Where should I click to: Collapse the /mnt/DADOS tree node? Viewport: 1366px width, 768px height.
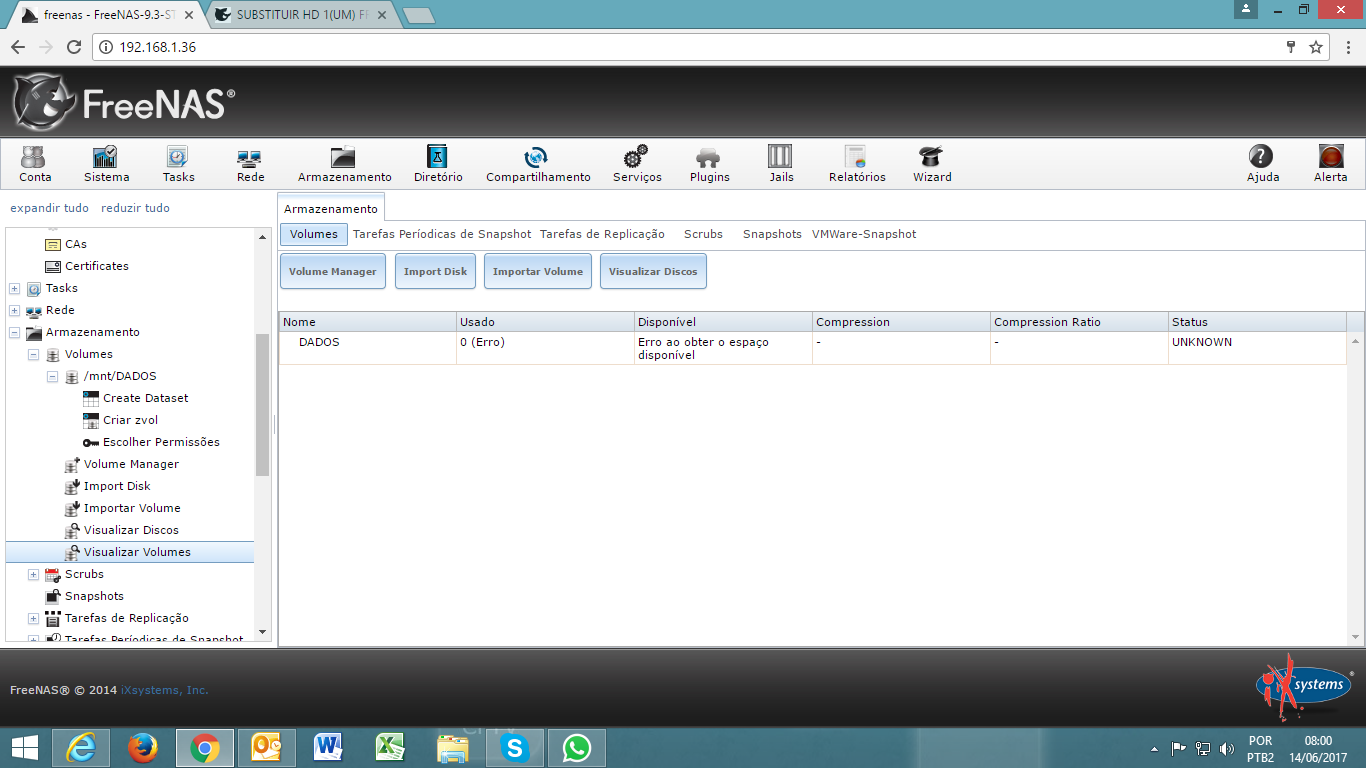(x=52, y=376)
